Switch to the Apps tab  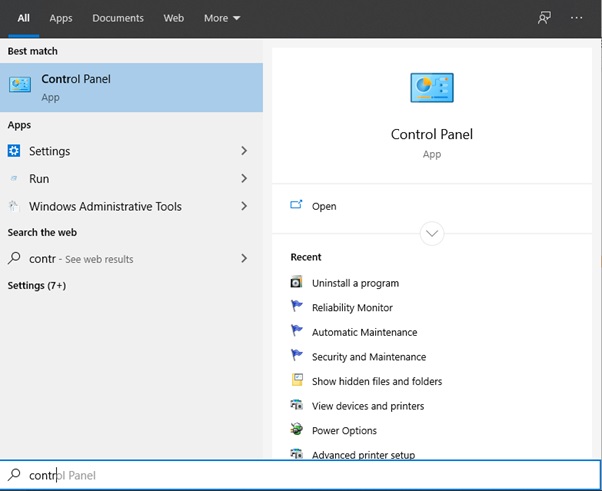pyautogui.click(x=61, y=18)
